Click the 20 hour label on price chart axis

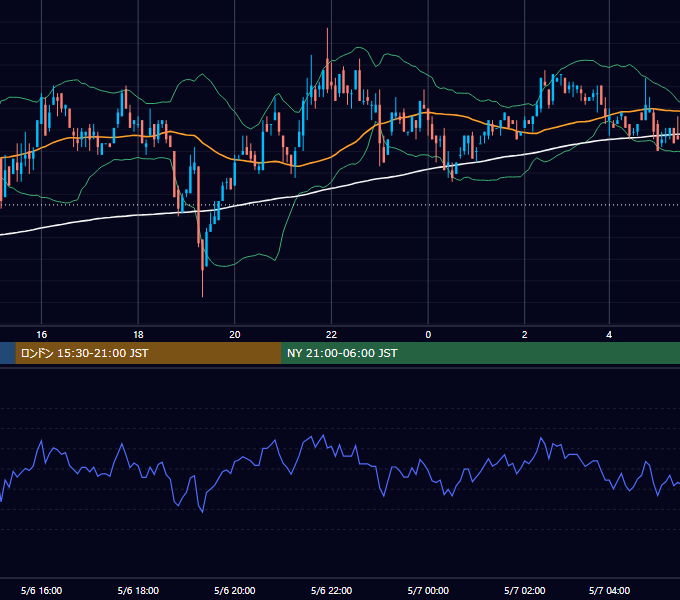pos(235,335)
